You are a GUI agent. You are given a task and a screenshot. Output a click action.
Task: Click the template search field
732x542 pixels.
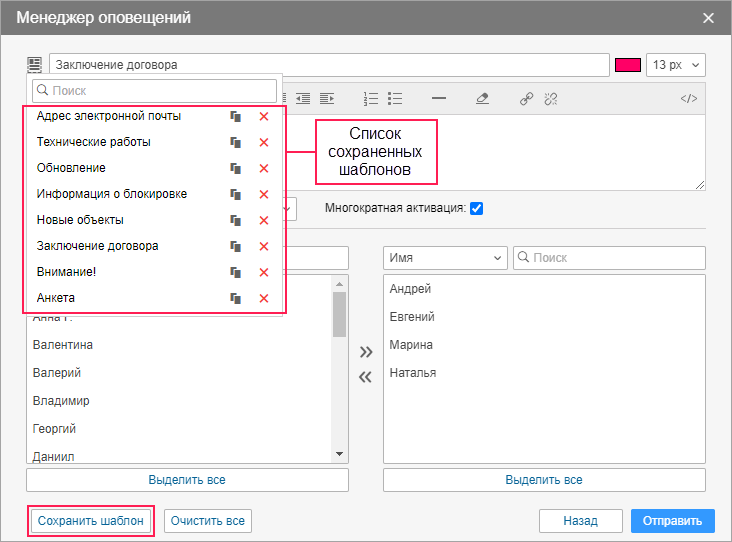(x=155, y=91)
